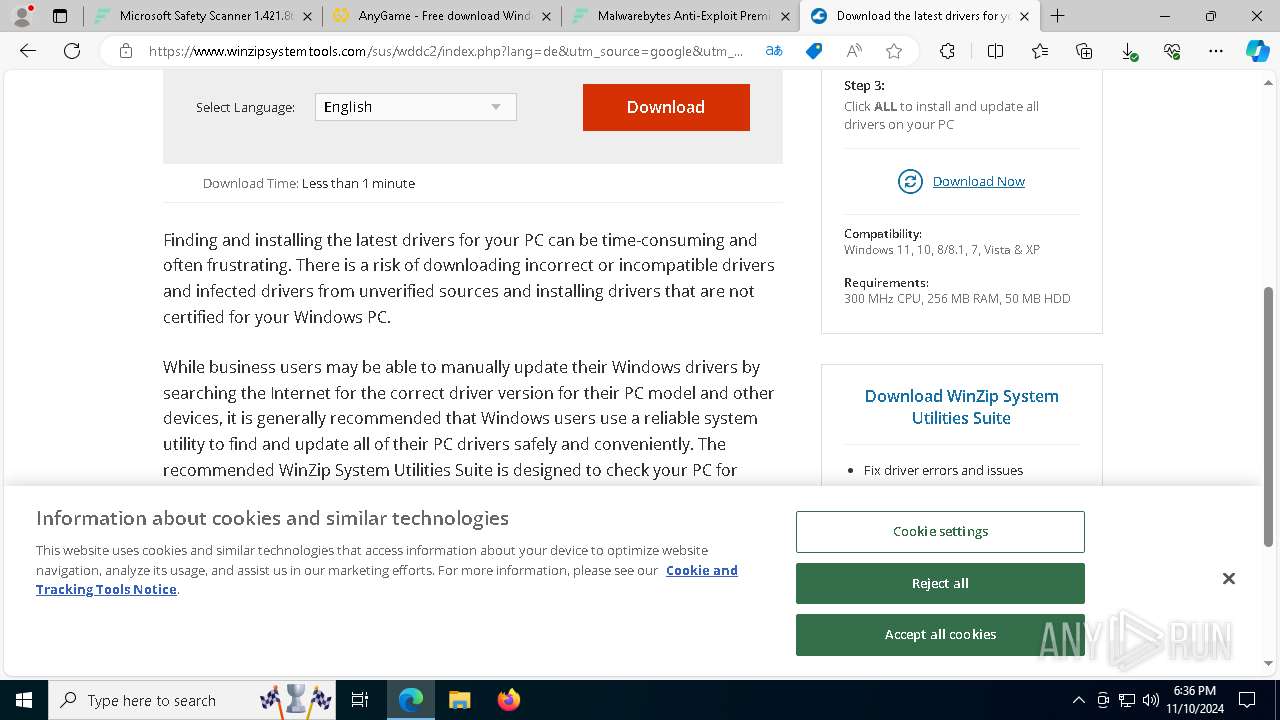Accept all cookies
This screenshot has width=1280, height=720.
click(940, 634)
